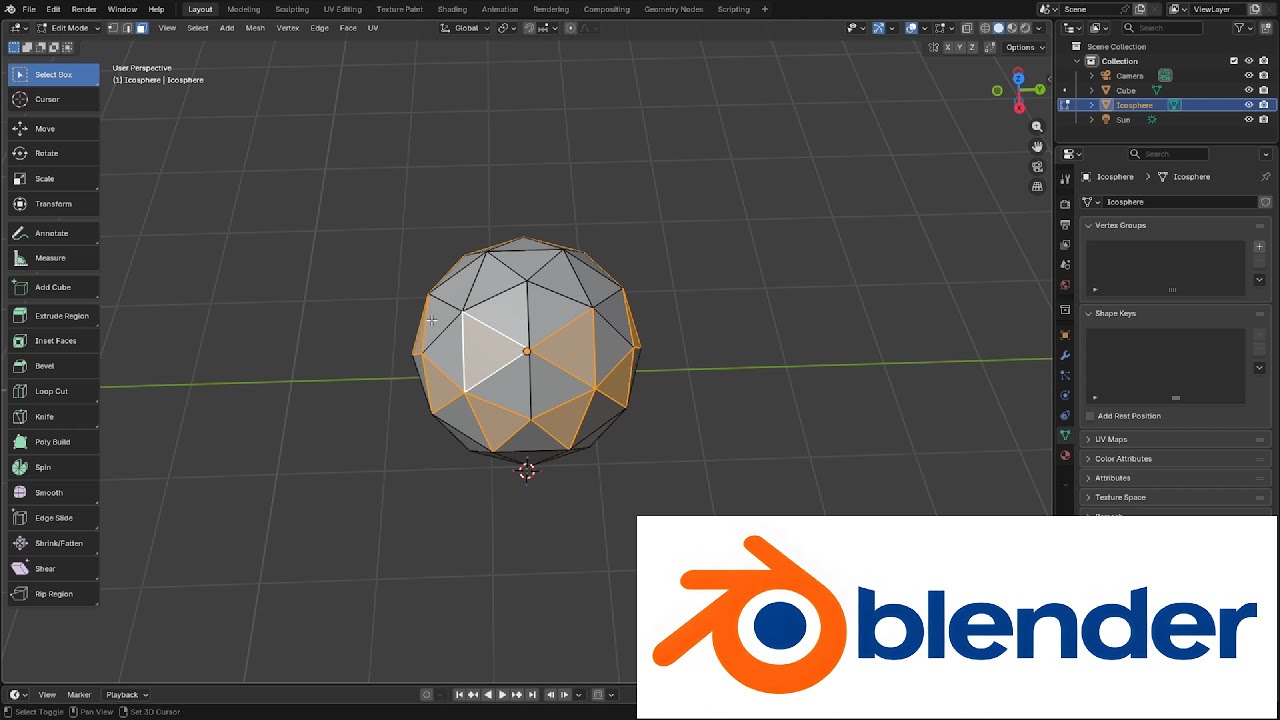Select the Shrink/Fatten tool
The image size is (1280, 720).
pyautogui.click(x=53, y=543)
